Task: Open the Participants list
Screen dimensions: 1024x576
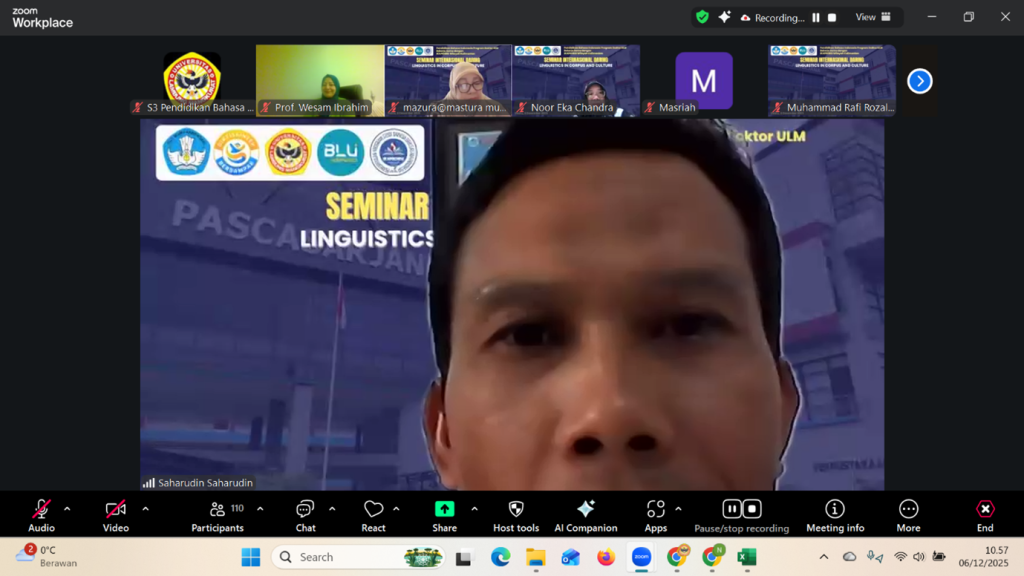Action: point(217,514)
